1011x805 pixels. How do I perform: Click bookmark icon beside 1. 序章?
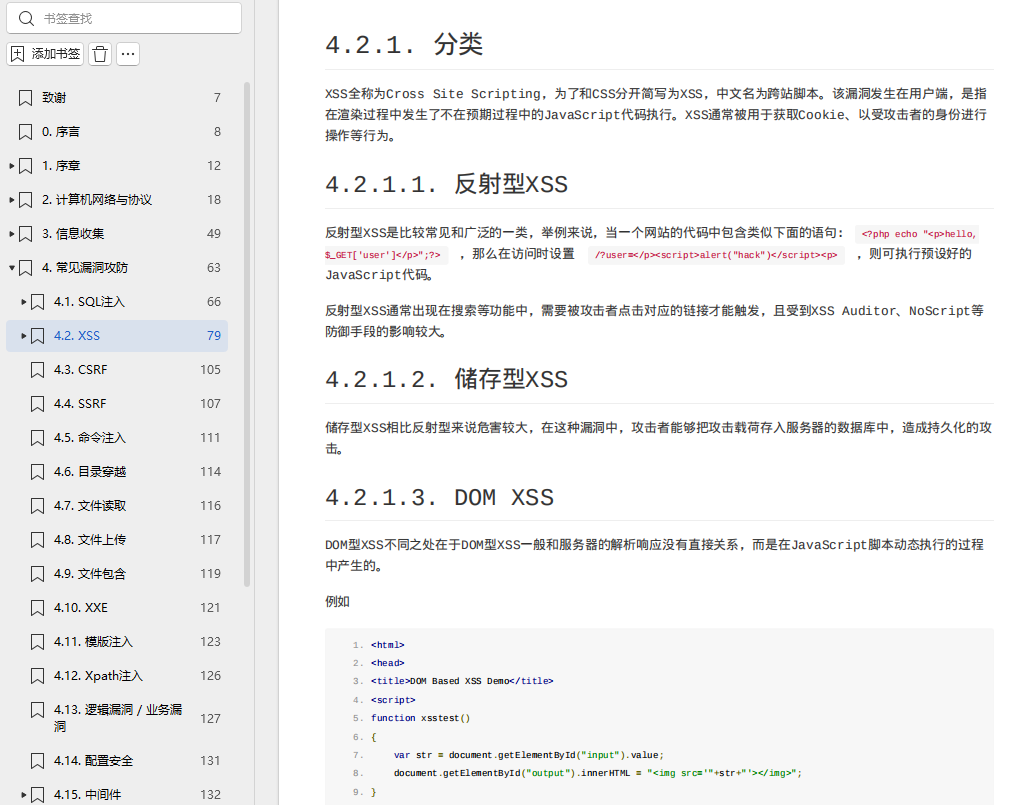point(25,166)
